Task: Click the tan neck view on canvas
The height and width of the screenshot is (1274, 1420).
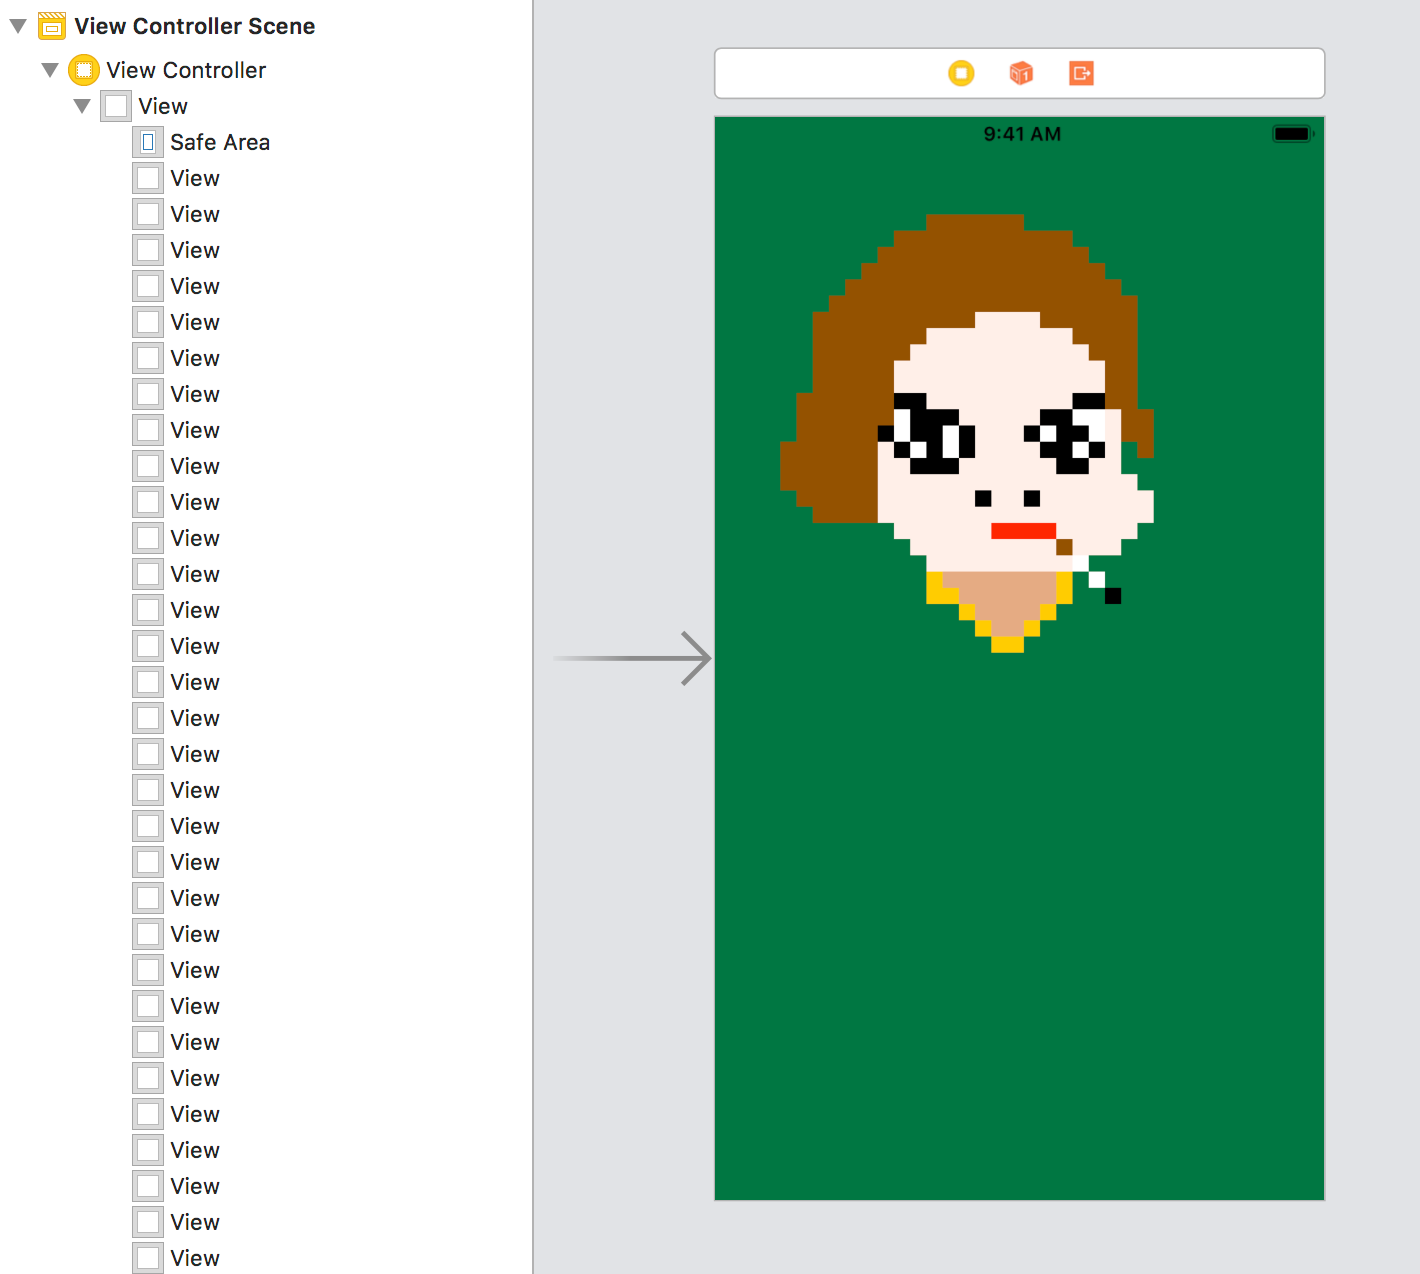Action: (x=1008, y=600)
